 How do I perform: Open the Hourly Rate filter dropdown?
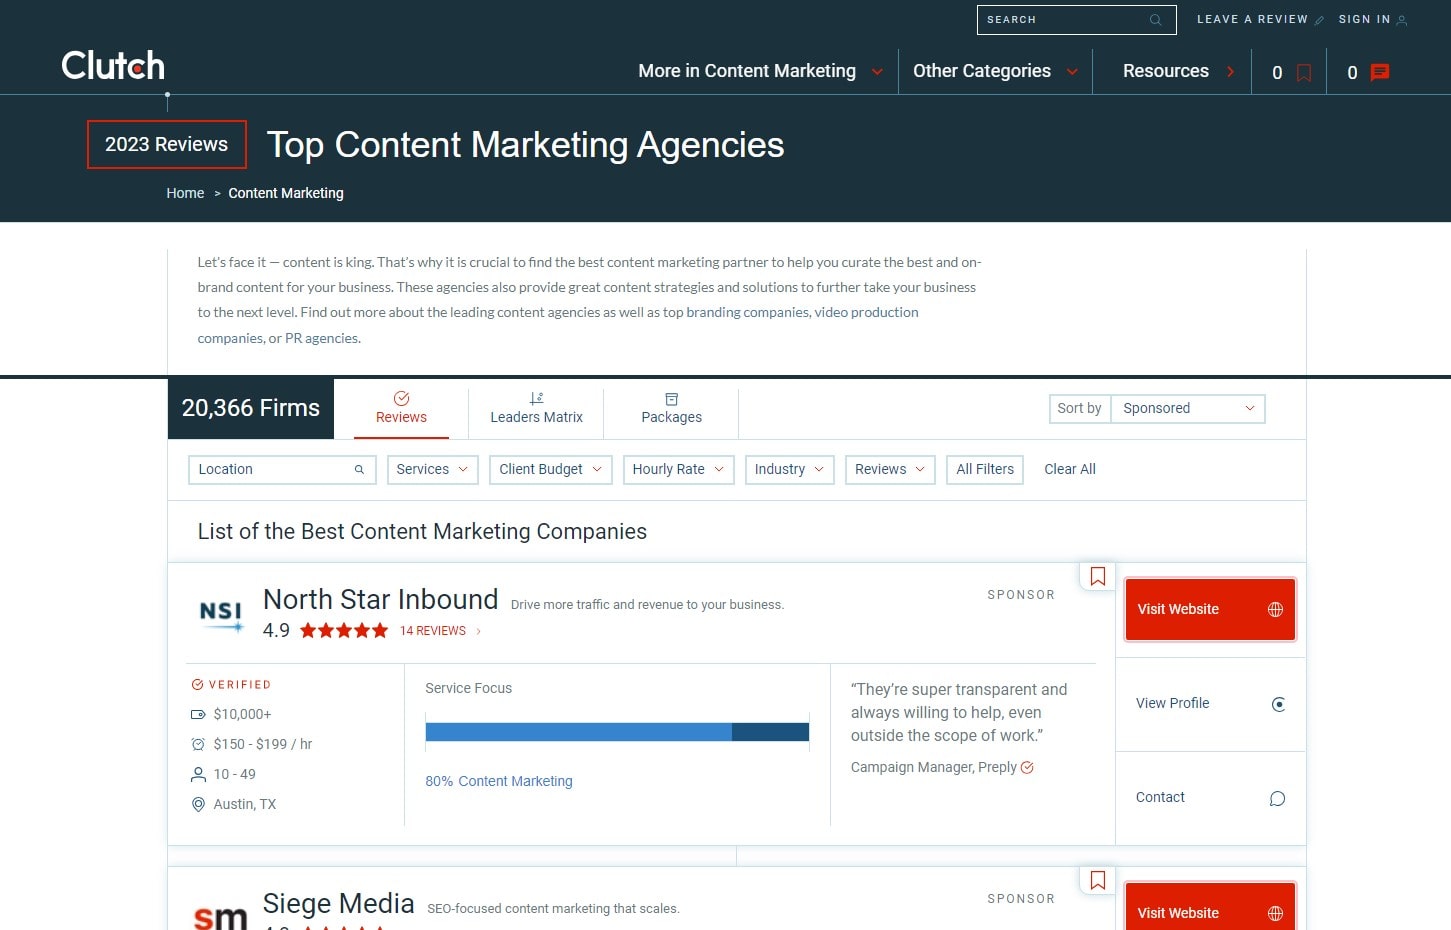[x=678, y=469]
